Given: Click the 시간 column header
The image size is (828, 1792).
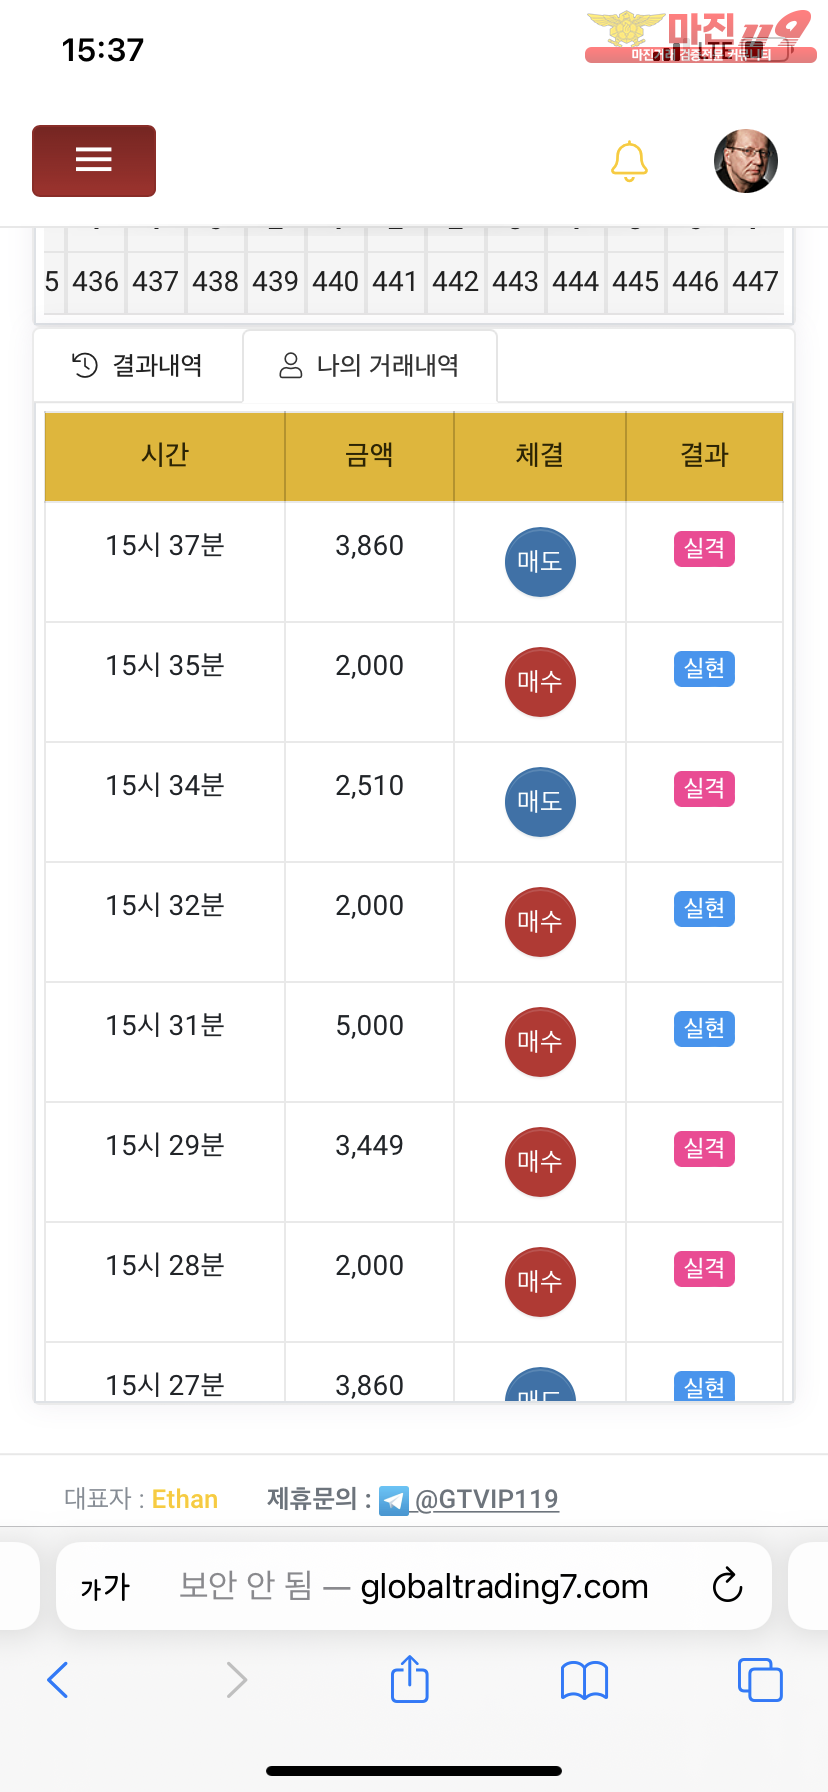Looking at the screenshot, I should pyautogui.click(x=165, y=455).
